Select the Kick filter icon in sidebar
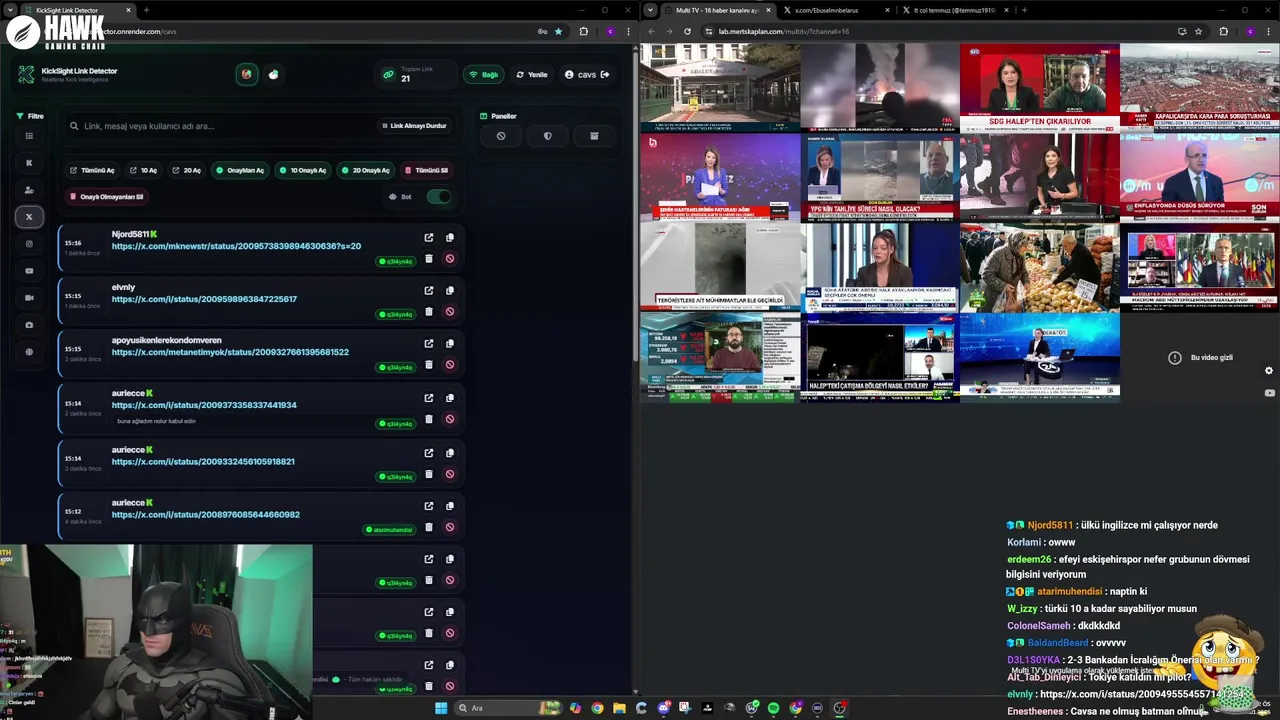The image size is (1280, 720). 29,162
